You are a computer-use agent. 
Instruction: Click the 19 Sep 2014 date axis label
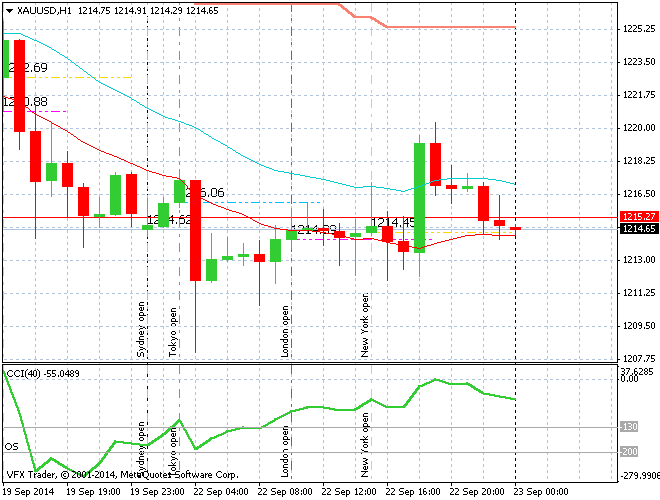[x=28, y=492]
